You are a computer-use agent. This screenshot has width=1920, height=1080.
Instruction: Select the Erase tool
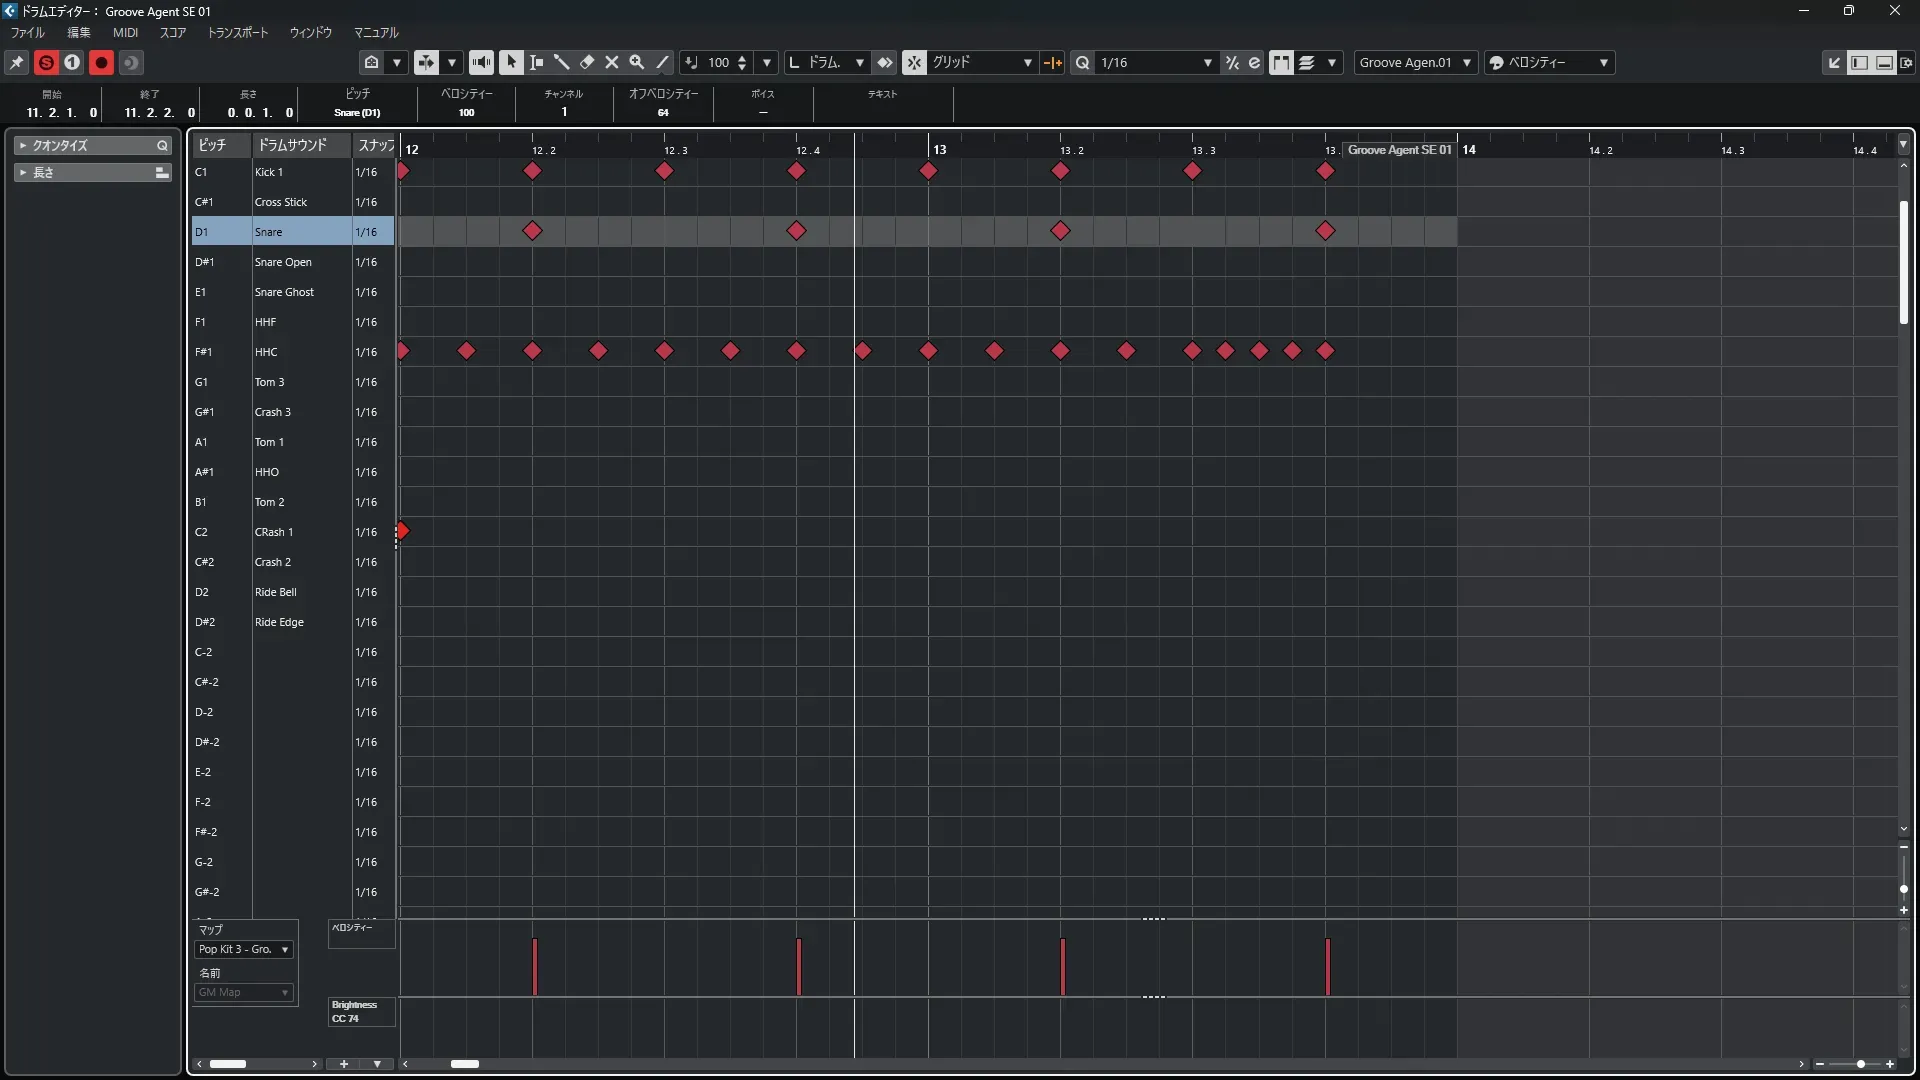(587, 62)
